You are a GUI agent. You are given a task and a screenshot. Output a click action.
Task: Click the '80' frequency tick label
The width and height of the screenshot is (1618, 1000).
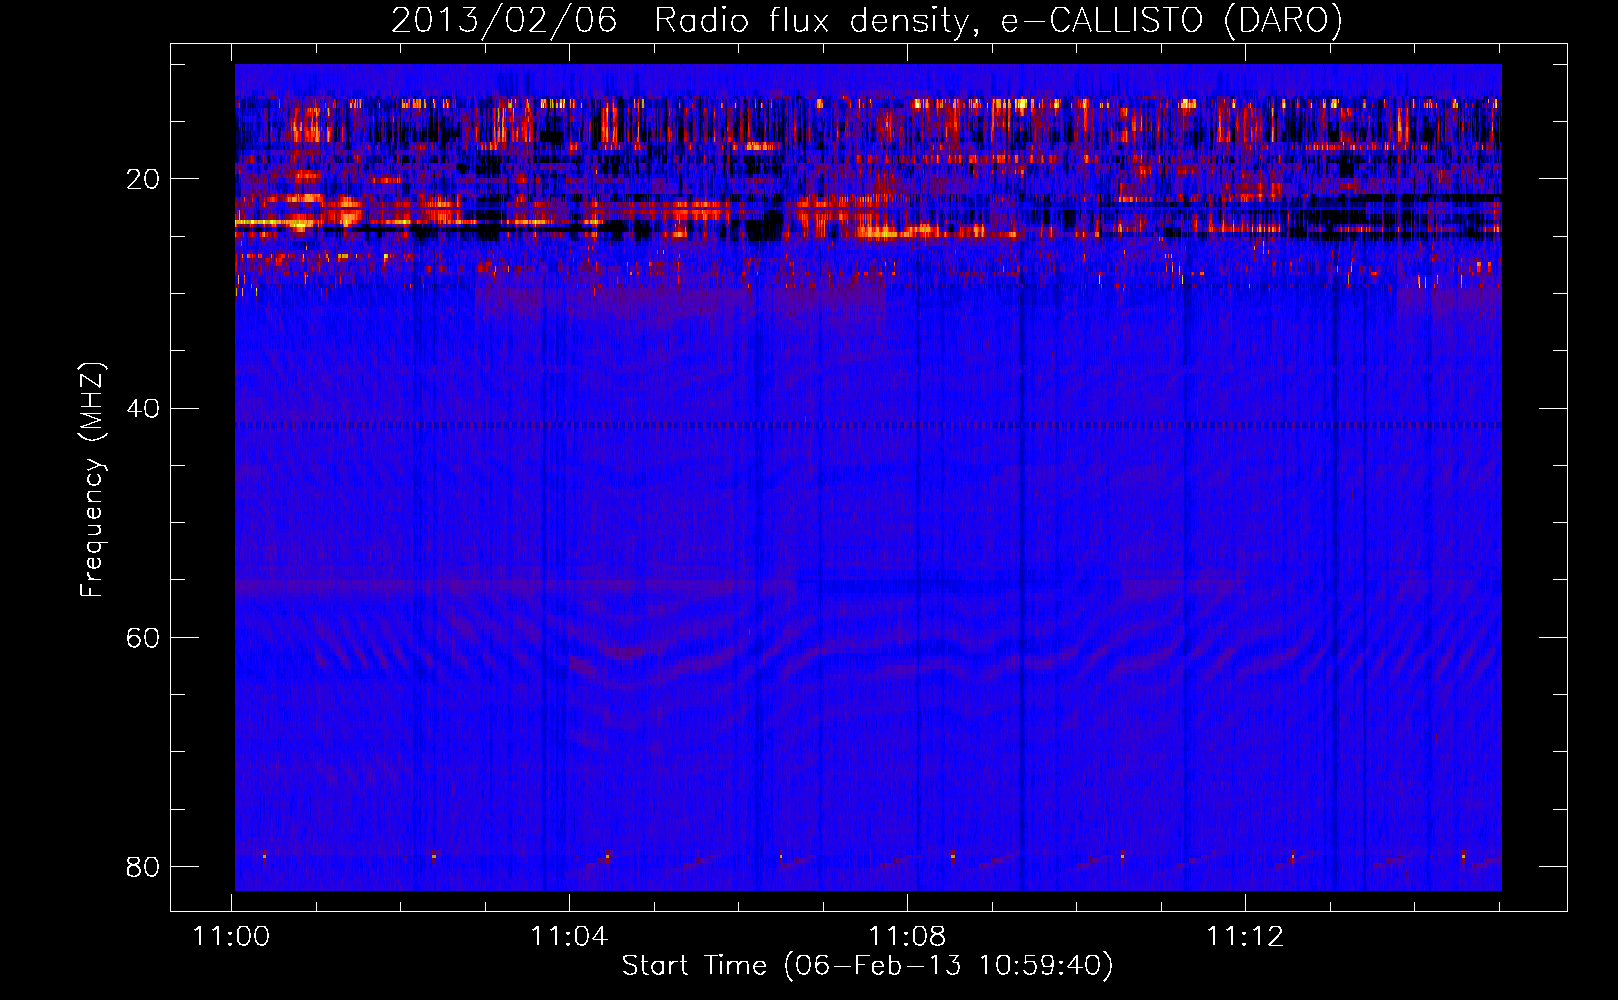[x=143, y=867]
